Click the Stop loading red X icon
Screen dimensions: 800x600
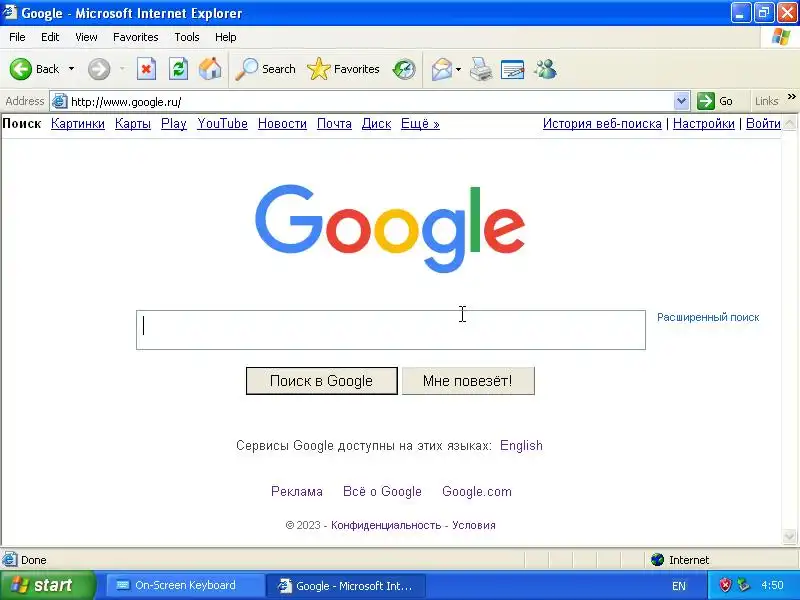pyautogui.click(x=146, y=69)
